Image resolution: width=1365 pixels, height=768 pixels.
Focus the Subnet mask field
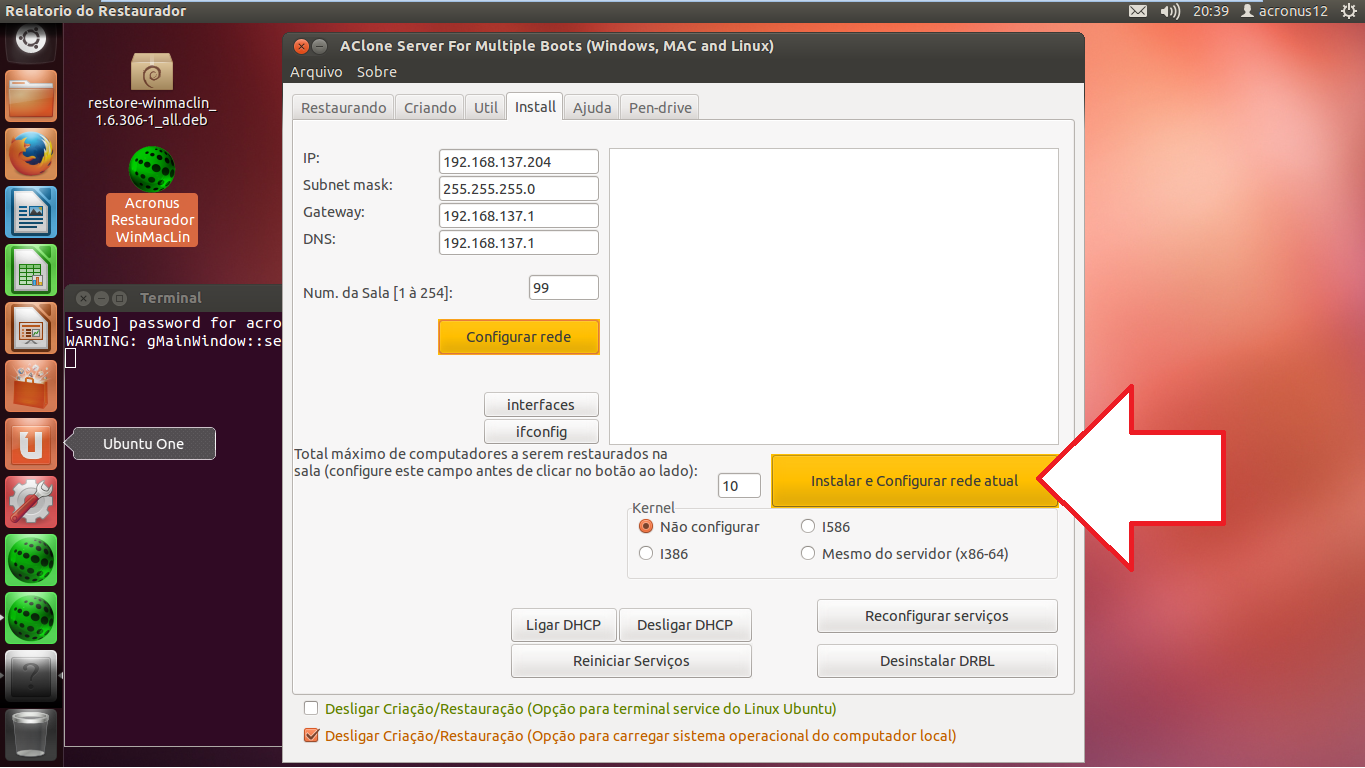[x=519, y=189]
